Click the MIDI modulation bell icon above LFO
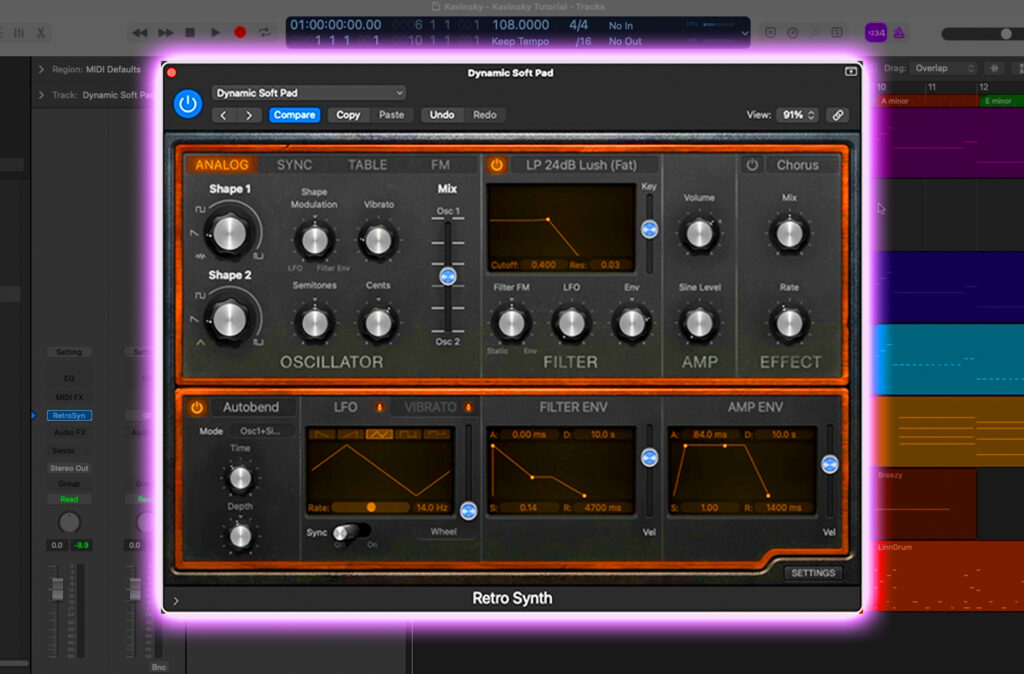 (380, 407)
